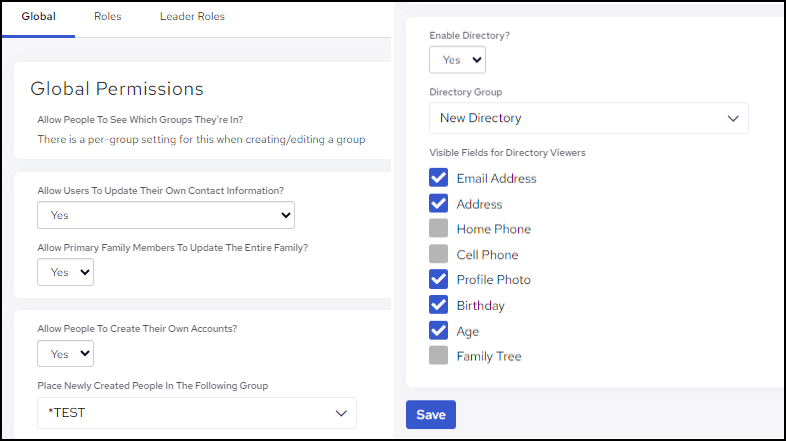This screenshot has height=441, width=786.
Task: Uncheck the Email Address checkbox
Action: click(439, 177)
